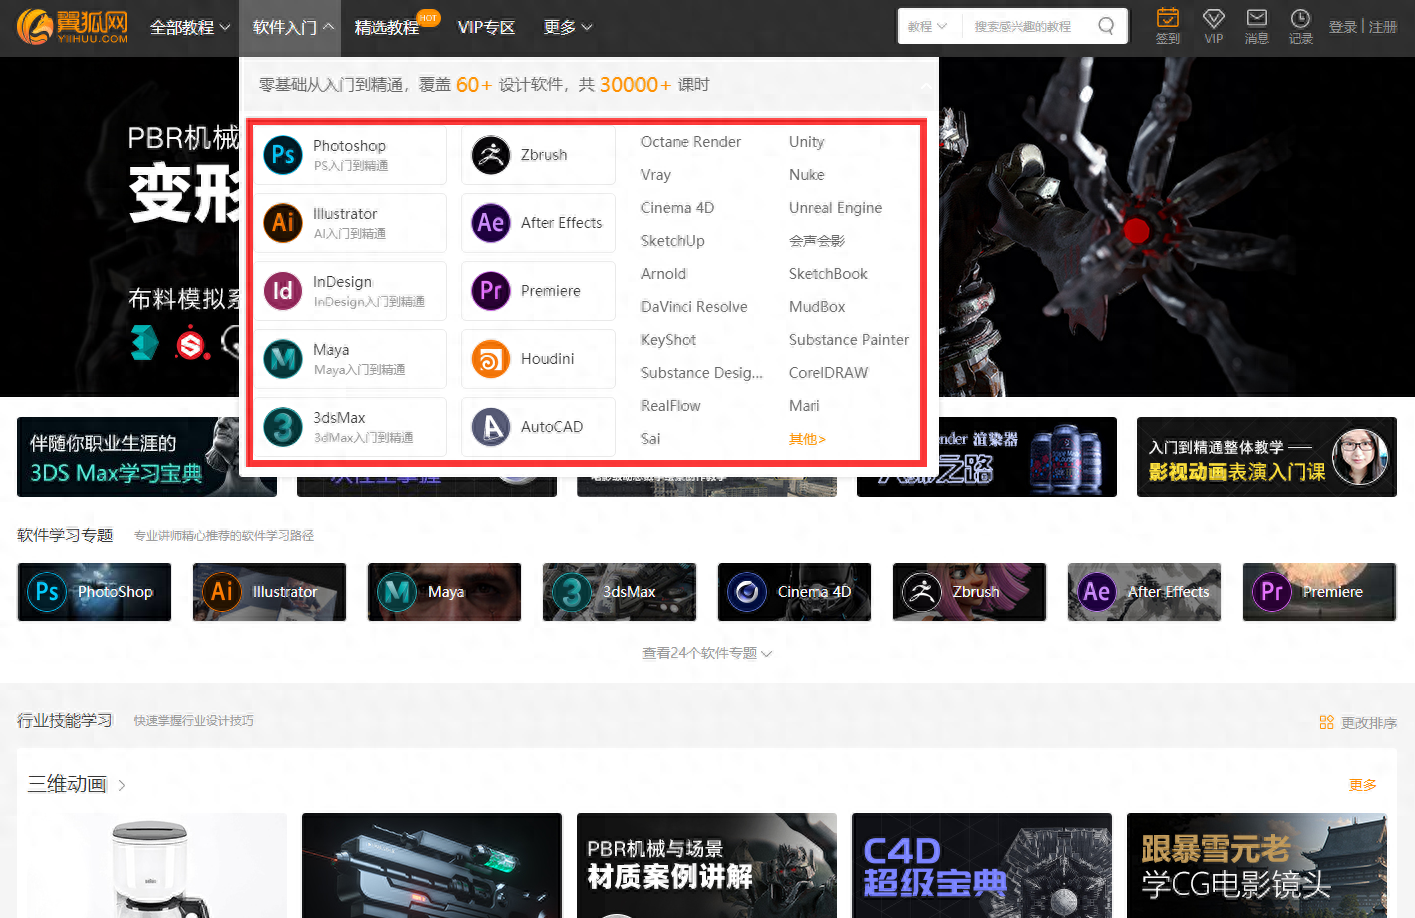1415x918 pixels.
Task: Expand 查看24个软件专题 list
Action: [x=707, y=653]
